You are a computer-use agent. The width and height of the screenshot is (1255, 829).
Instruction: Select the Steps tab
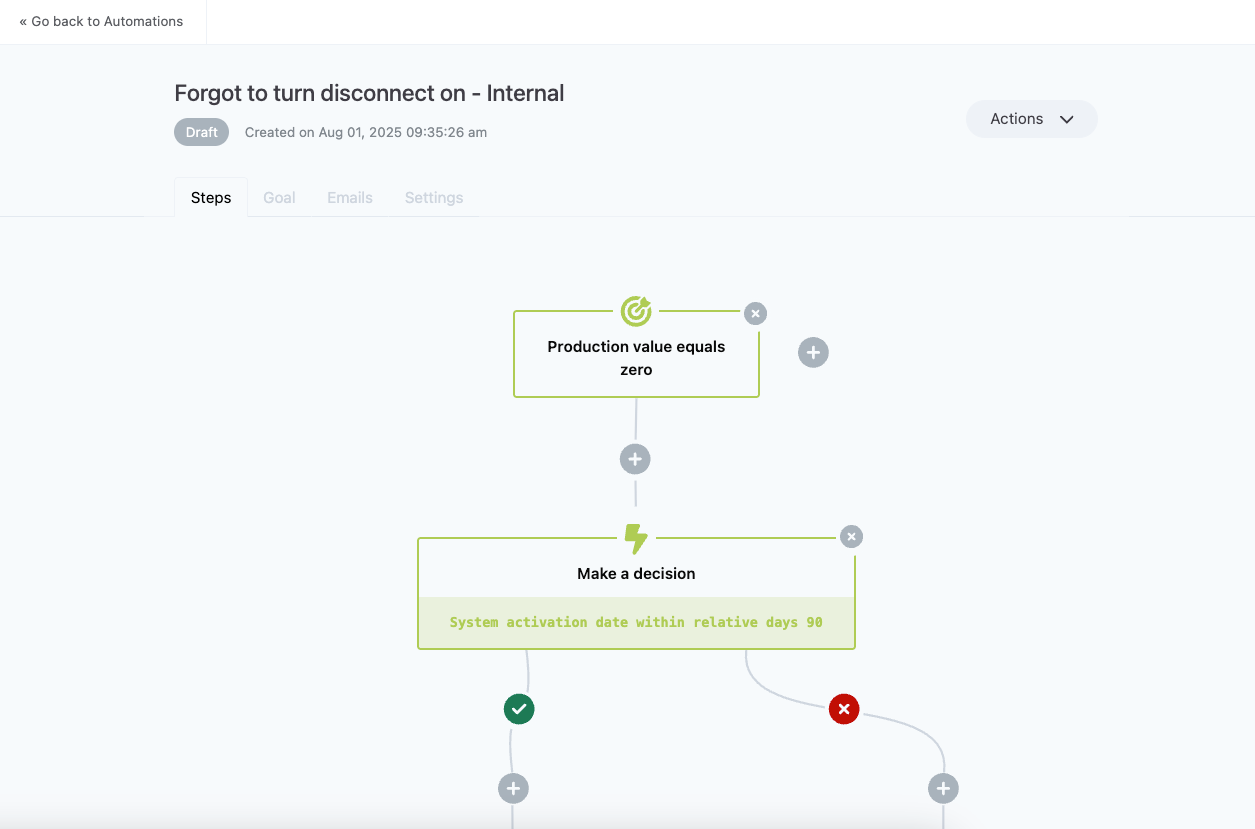pyautogui.click(x=211, y=198)
